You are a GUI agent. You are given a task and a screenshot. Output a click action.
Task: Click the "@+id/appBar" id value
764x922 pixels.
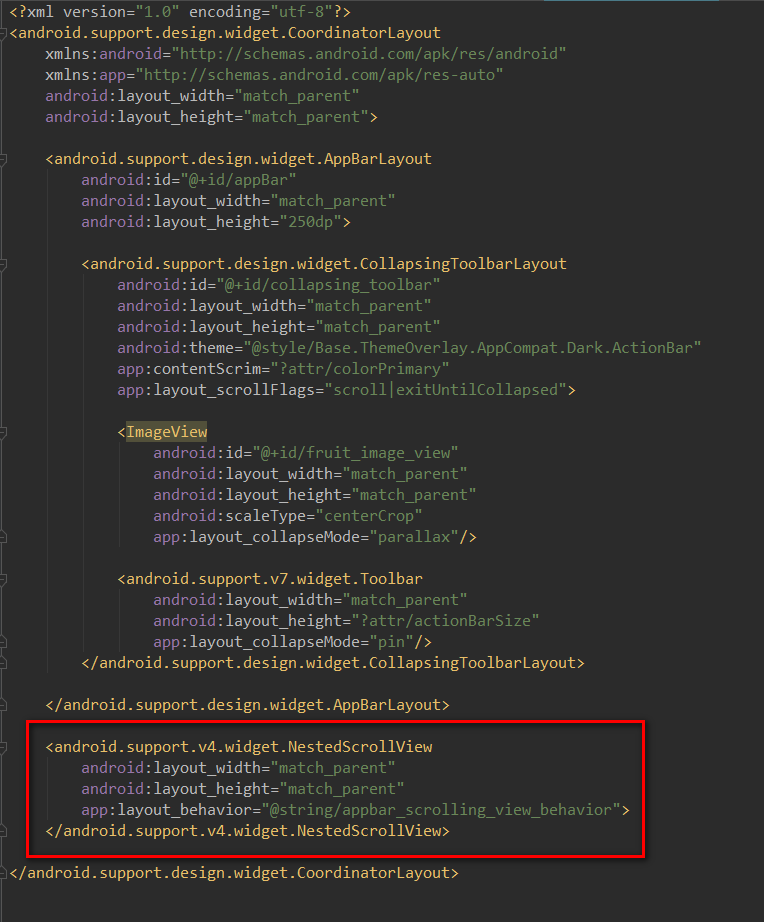coord(238,180)
